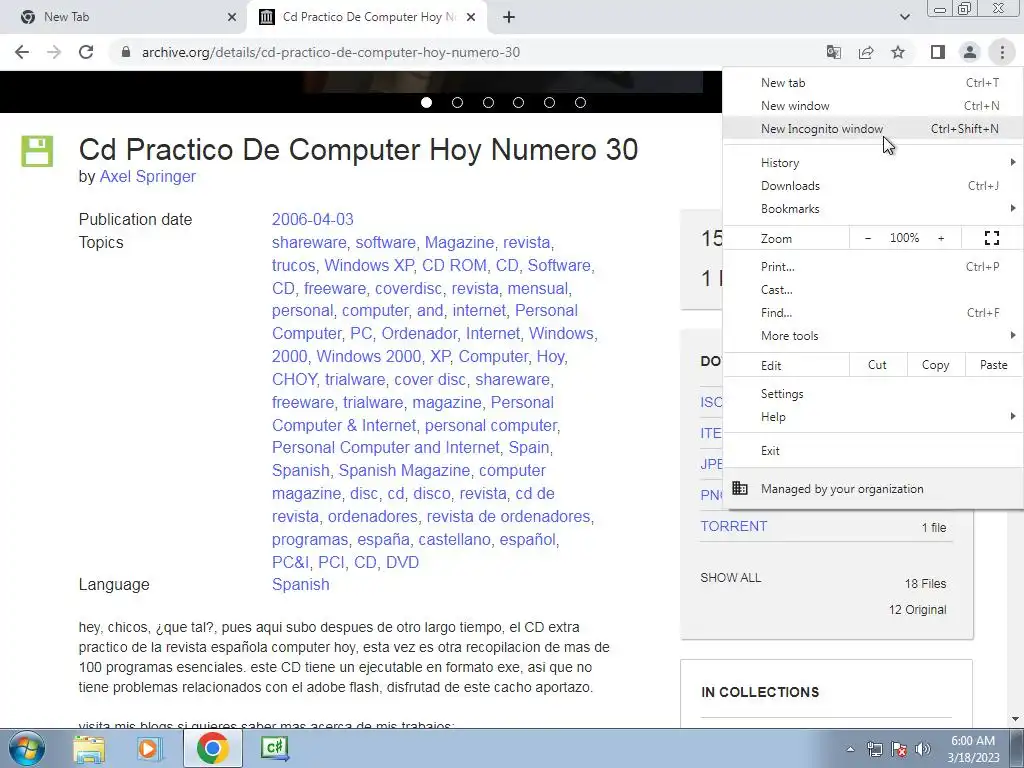Select the first carousel dot
Viewport: 1024px width, 768px height.
[426, 103]
